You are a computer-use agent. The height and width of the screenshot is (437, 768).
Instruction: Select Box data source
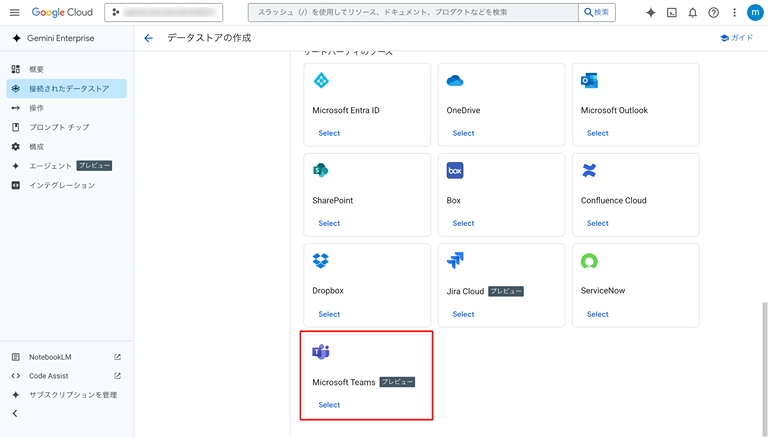[x=463, y=223]
